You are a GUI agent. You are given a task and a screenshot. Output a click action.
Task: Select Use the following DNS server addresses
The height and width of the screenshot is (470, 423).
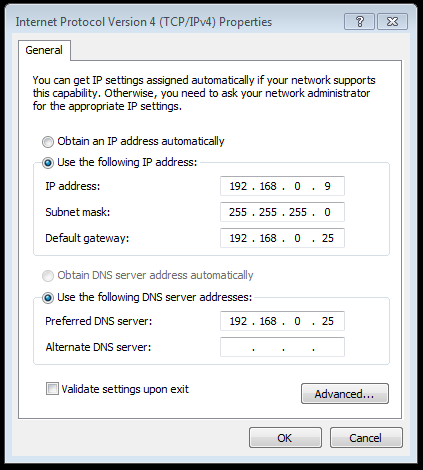point(48,298)
